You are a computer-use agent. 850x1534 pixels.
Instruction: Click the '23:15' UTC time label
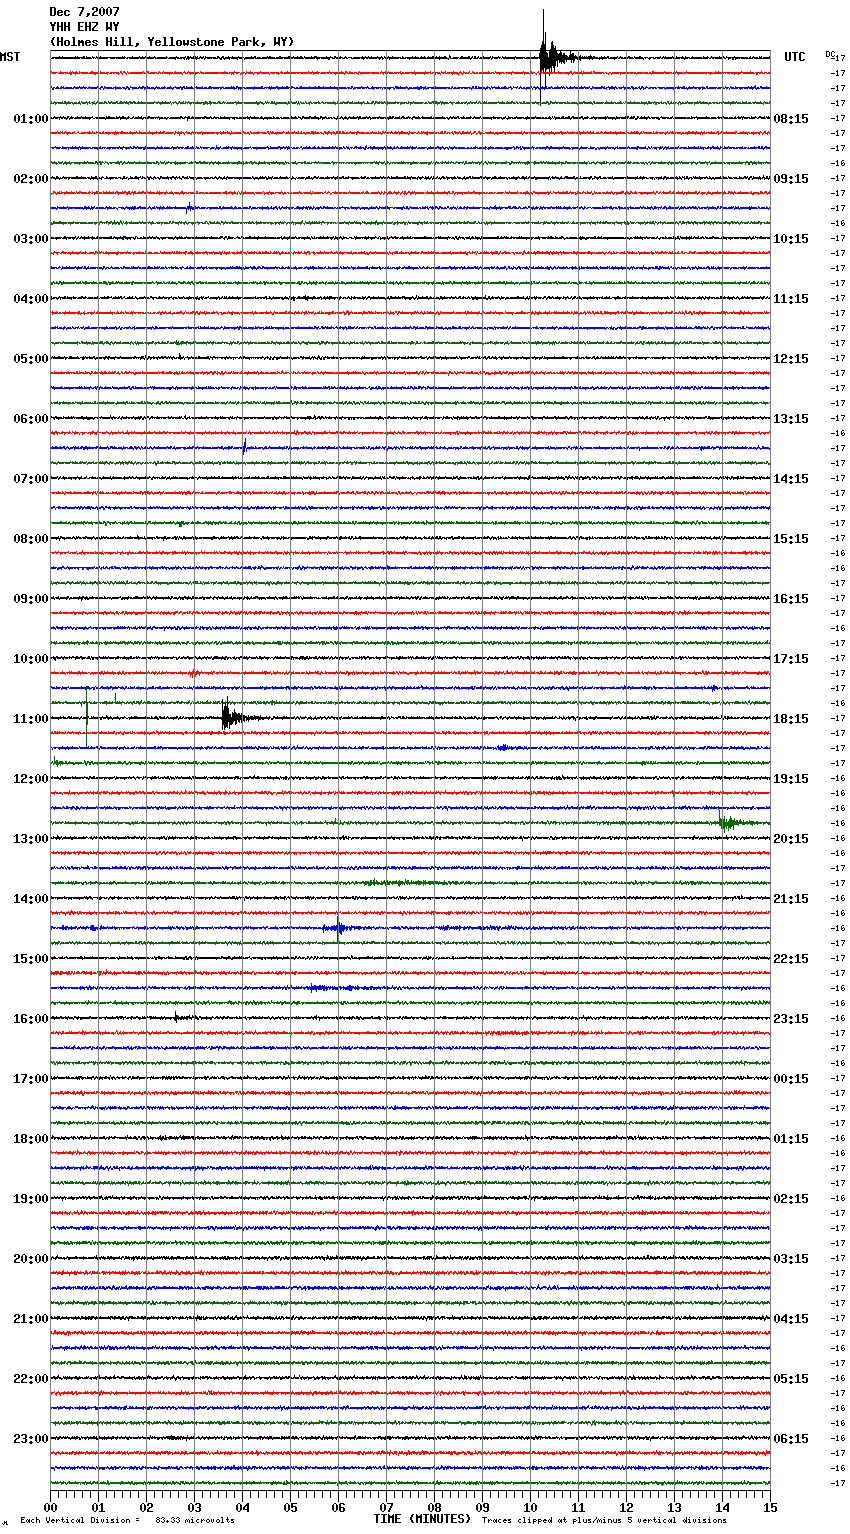click(791, 1019)
